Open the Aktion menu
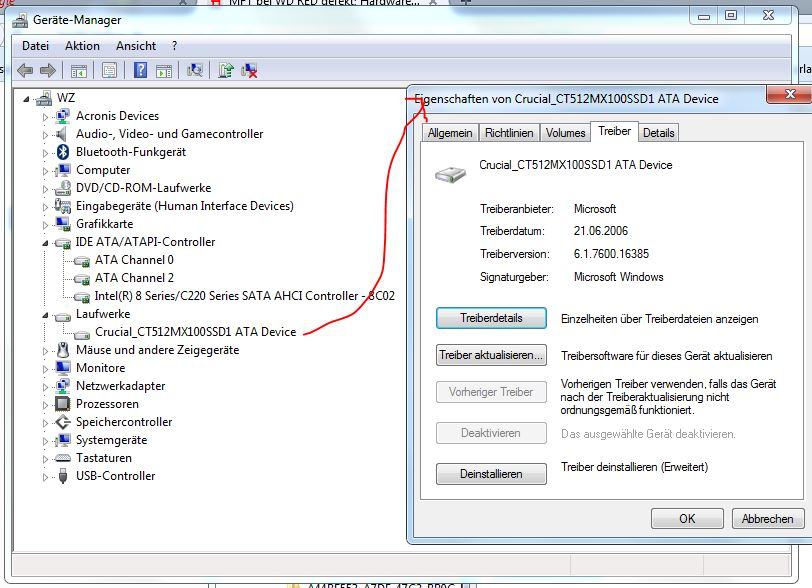This screenshot has height=588, width=812. pyautogui.click(x=82, y=46)
